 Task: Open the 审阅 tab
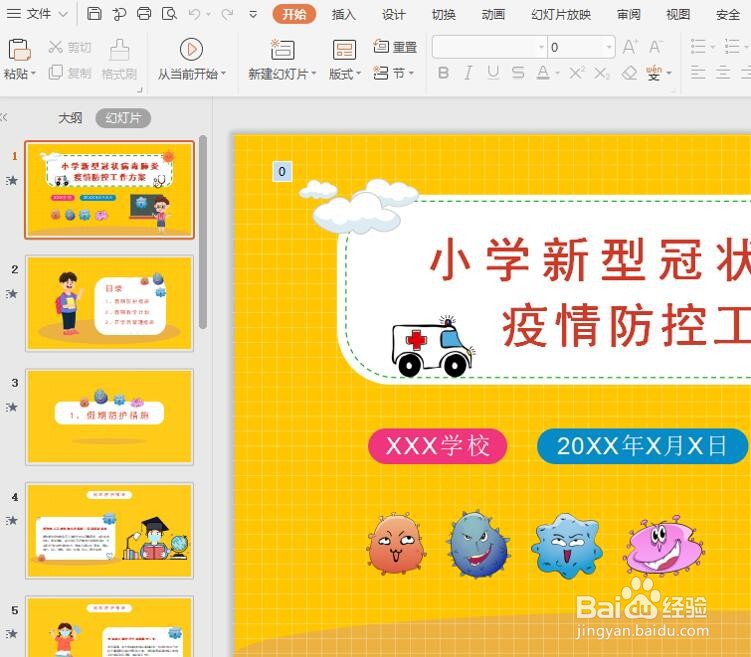(x=628, y=14)
